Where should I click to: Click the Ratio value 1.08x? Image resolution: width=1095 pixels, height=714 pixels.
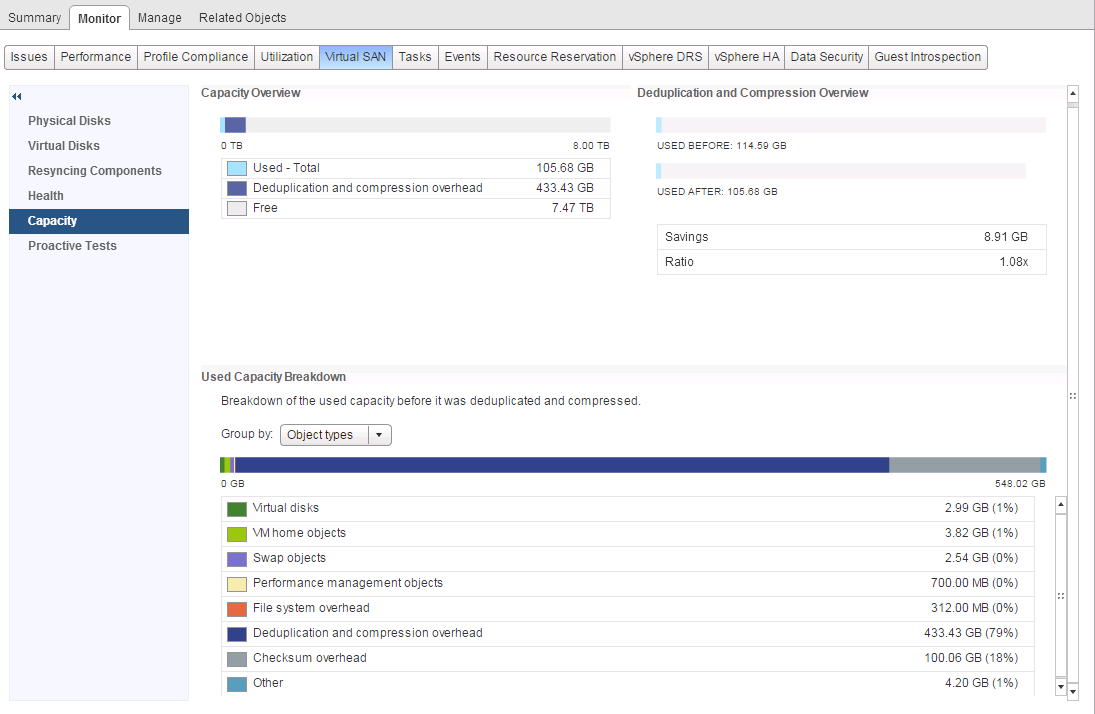pos(1013,262)
